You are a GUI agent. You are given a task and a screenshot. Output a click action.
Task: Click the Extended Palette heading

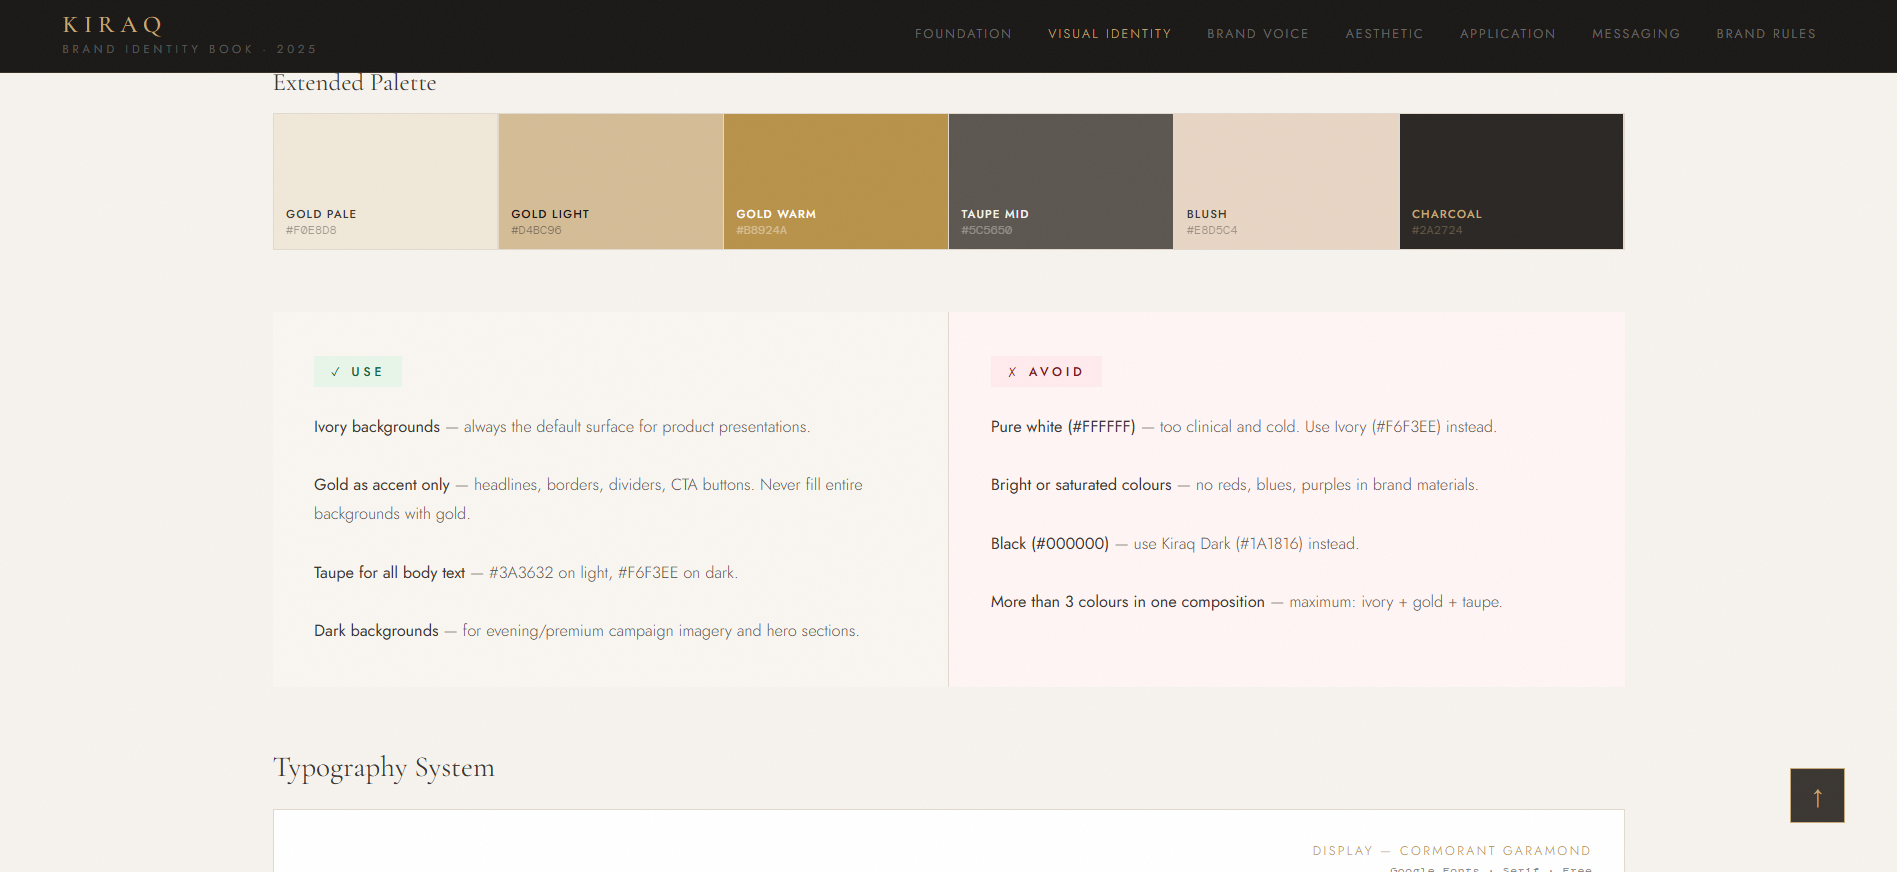point(355,83)
